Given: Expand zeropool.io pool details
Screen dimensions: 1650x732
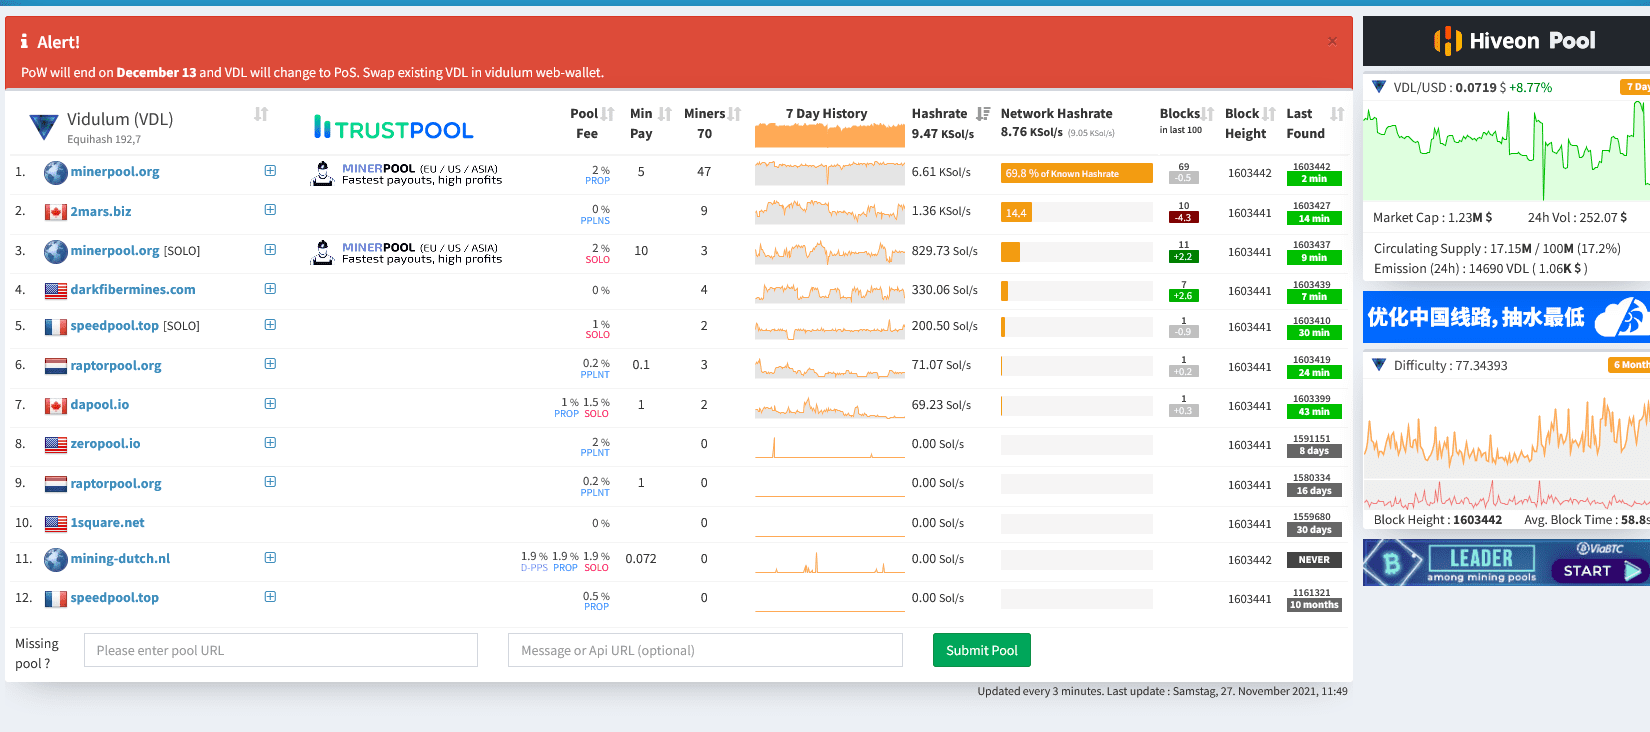Looking at the screenshot, I should tap(270, 443).
